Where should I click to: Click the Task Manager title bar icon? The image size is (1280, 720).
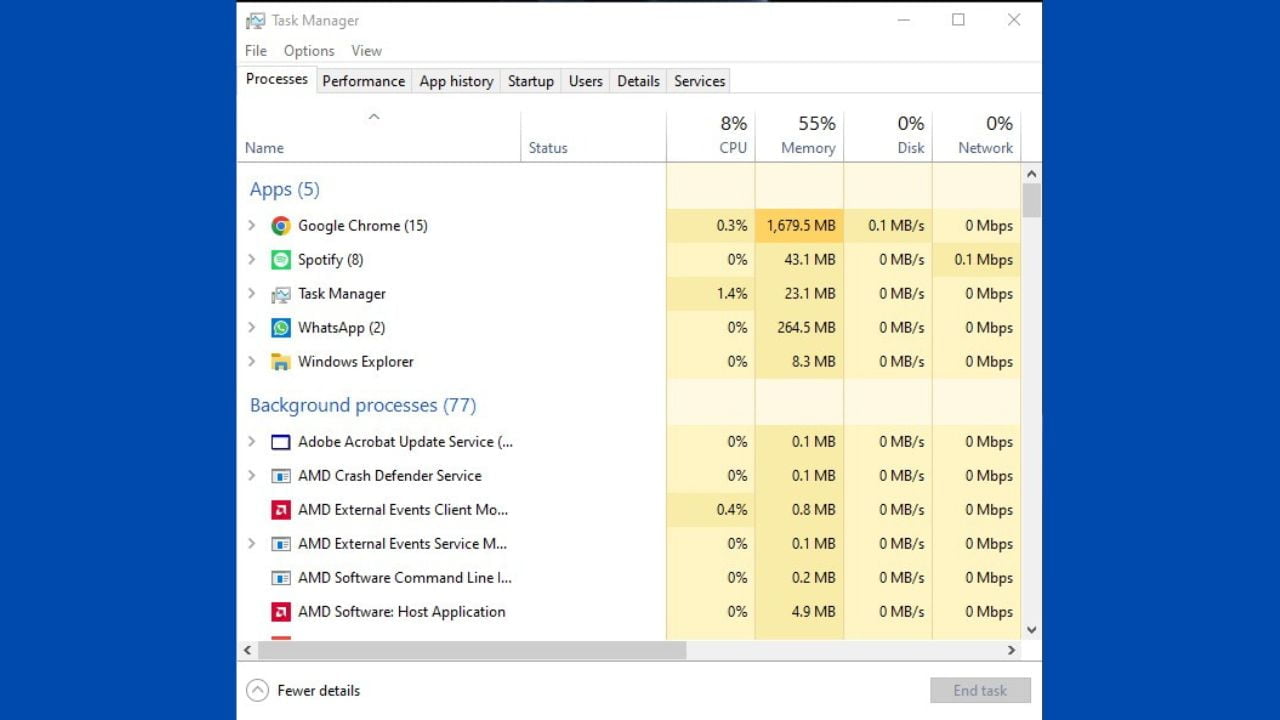tap(256, 20)
